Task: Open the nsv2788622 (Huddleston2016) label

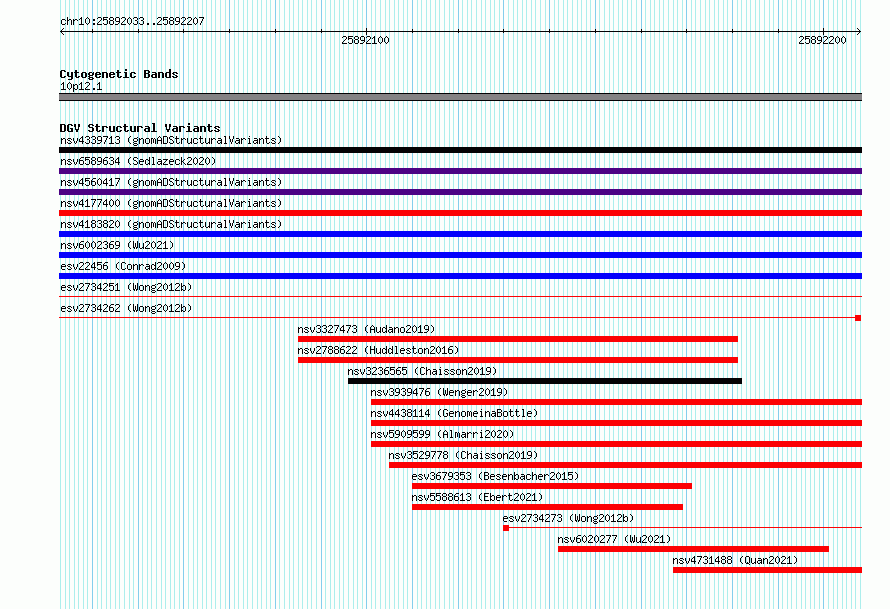Action: 378,350
